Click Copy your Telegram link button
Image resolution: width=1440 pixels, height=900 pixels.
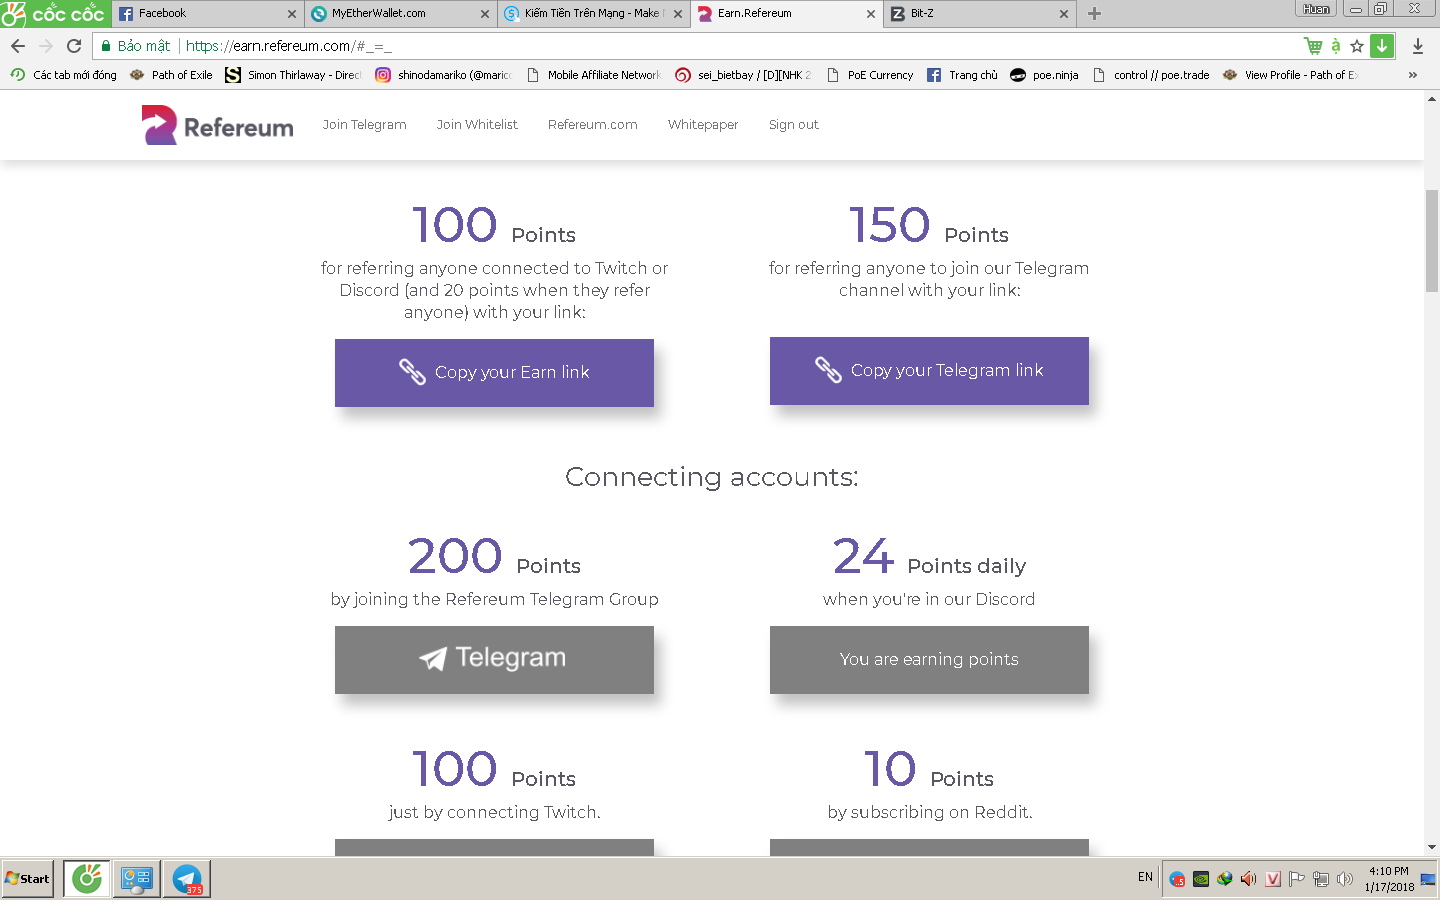coord(929,371)
